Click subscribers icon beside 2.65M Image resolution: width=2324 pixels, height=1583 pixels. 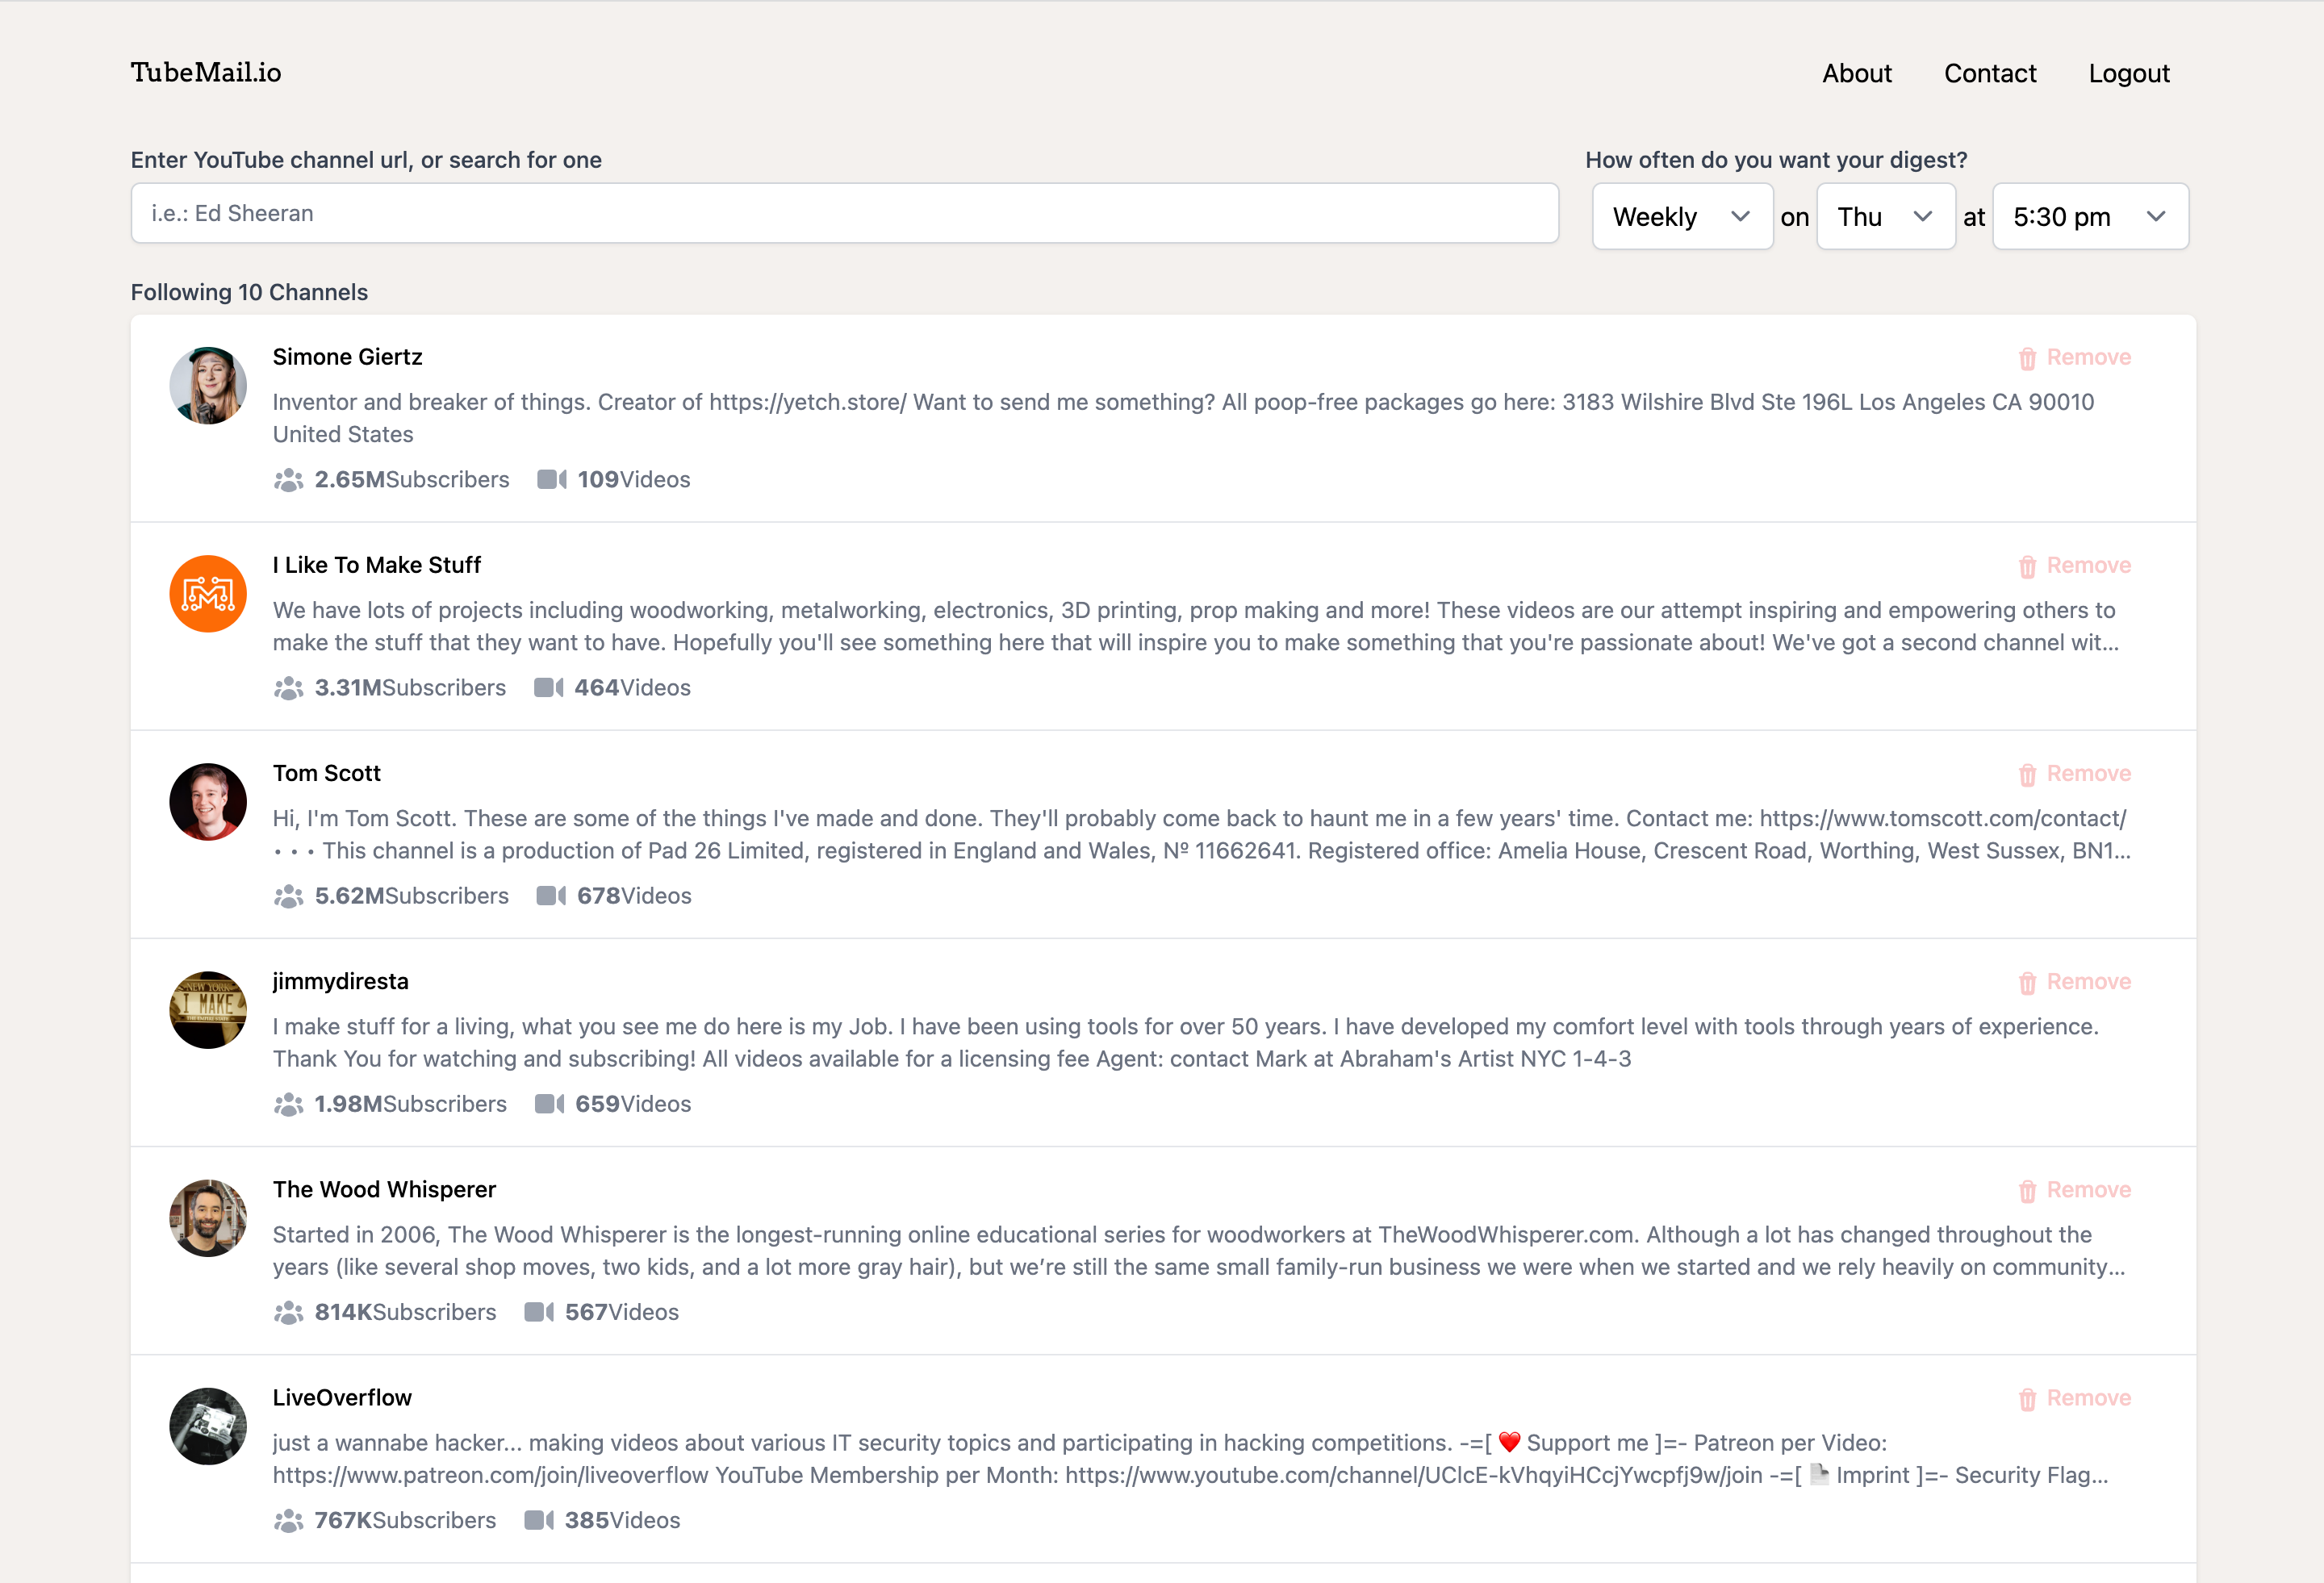coord(288,480)
